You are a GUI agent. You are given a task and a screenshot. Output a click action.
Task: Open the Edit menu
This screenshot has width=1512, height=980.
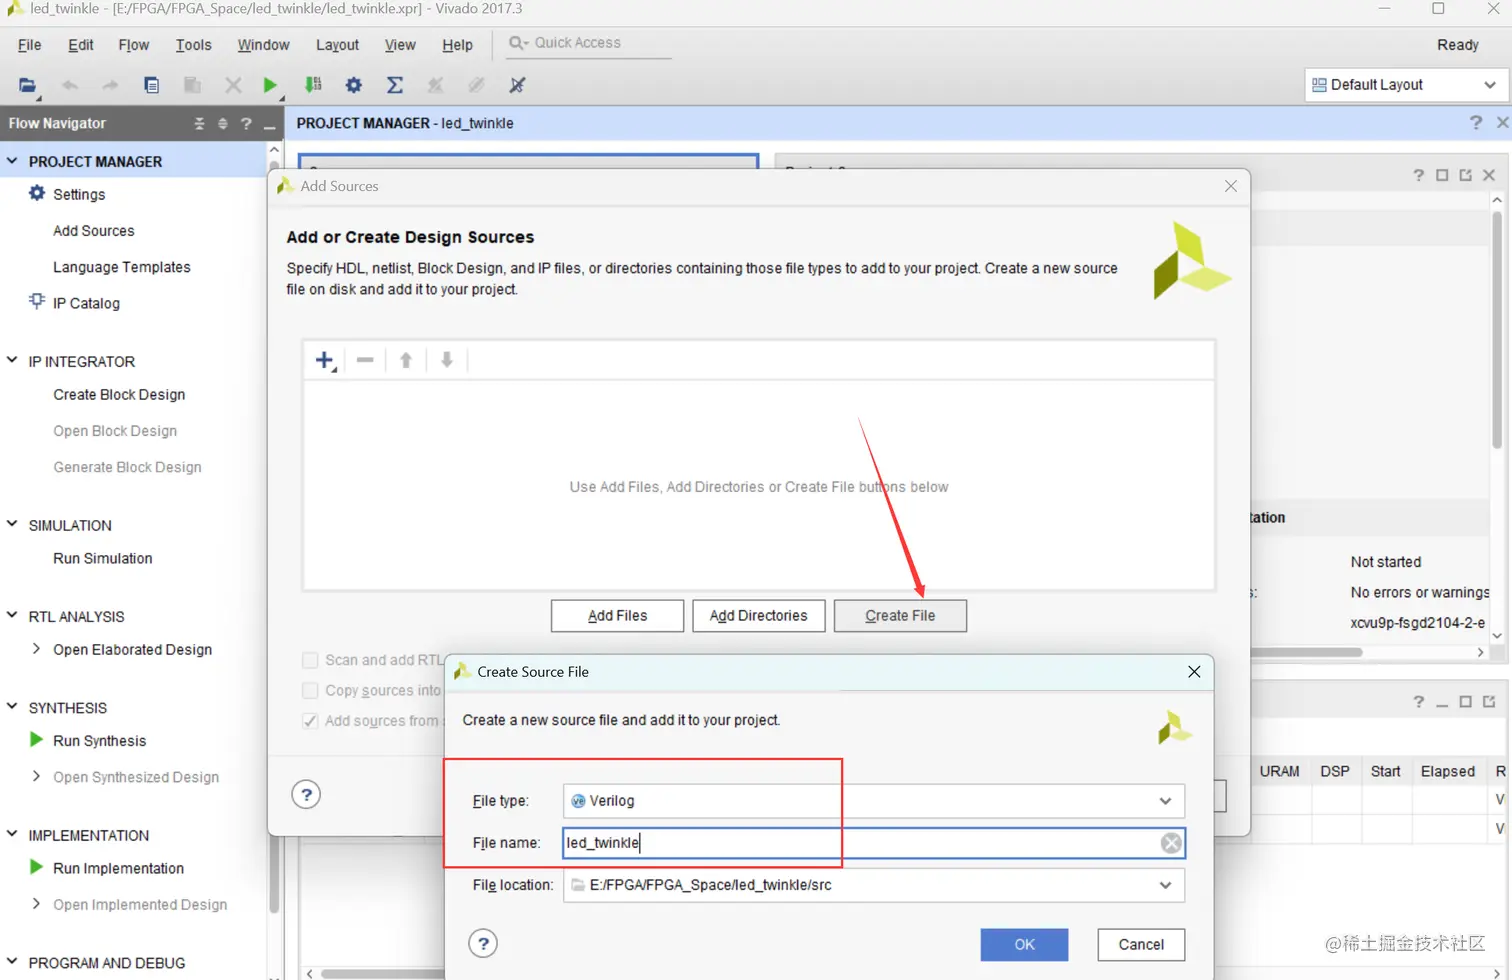81,45
